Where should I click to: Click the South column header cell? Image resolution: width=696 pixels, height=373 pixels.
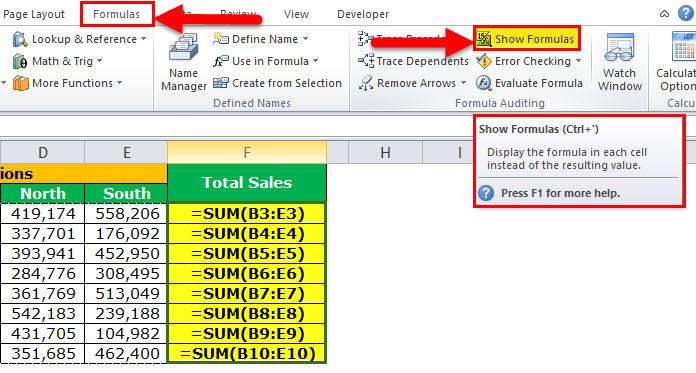click(x=127, y=194)
